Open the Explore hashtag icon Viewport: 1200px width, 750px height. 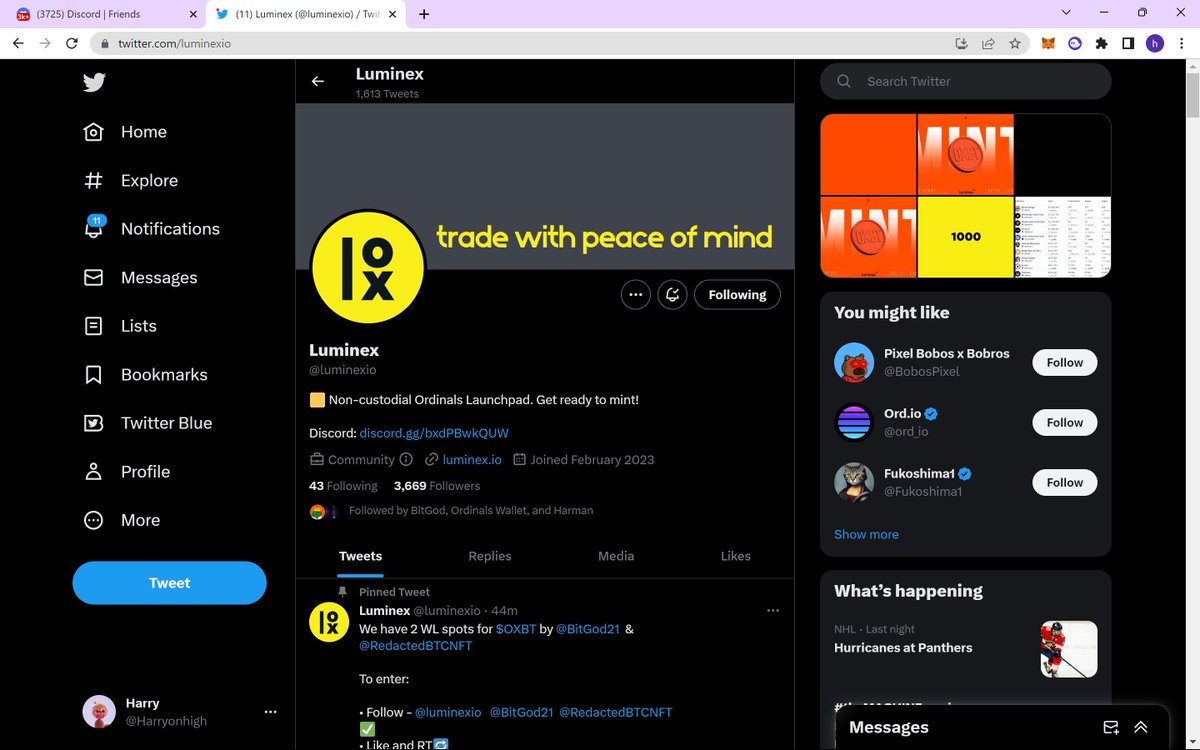(94, 180)
